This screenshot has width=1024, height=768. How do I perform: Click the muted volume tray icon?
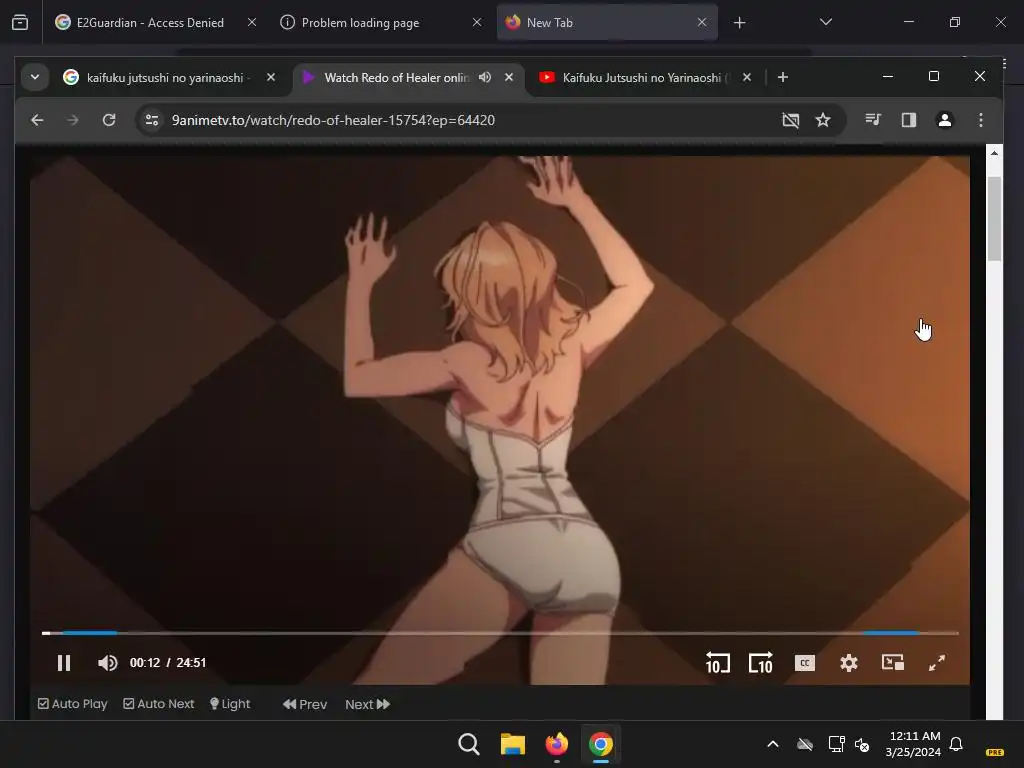(862, 744)
